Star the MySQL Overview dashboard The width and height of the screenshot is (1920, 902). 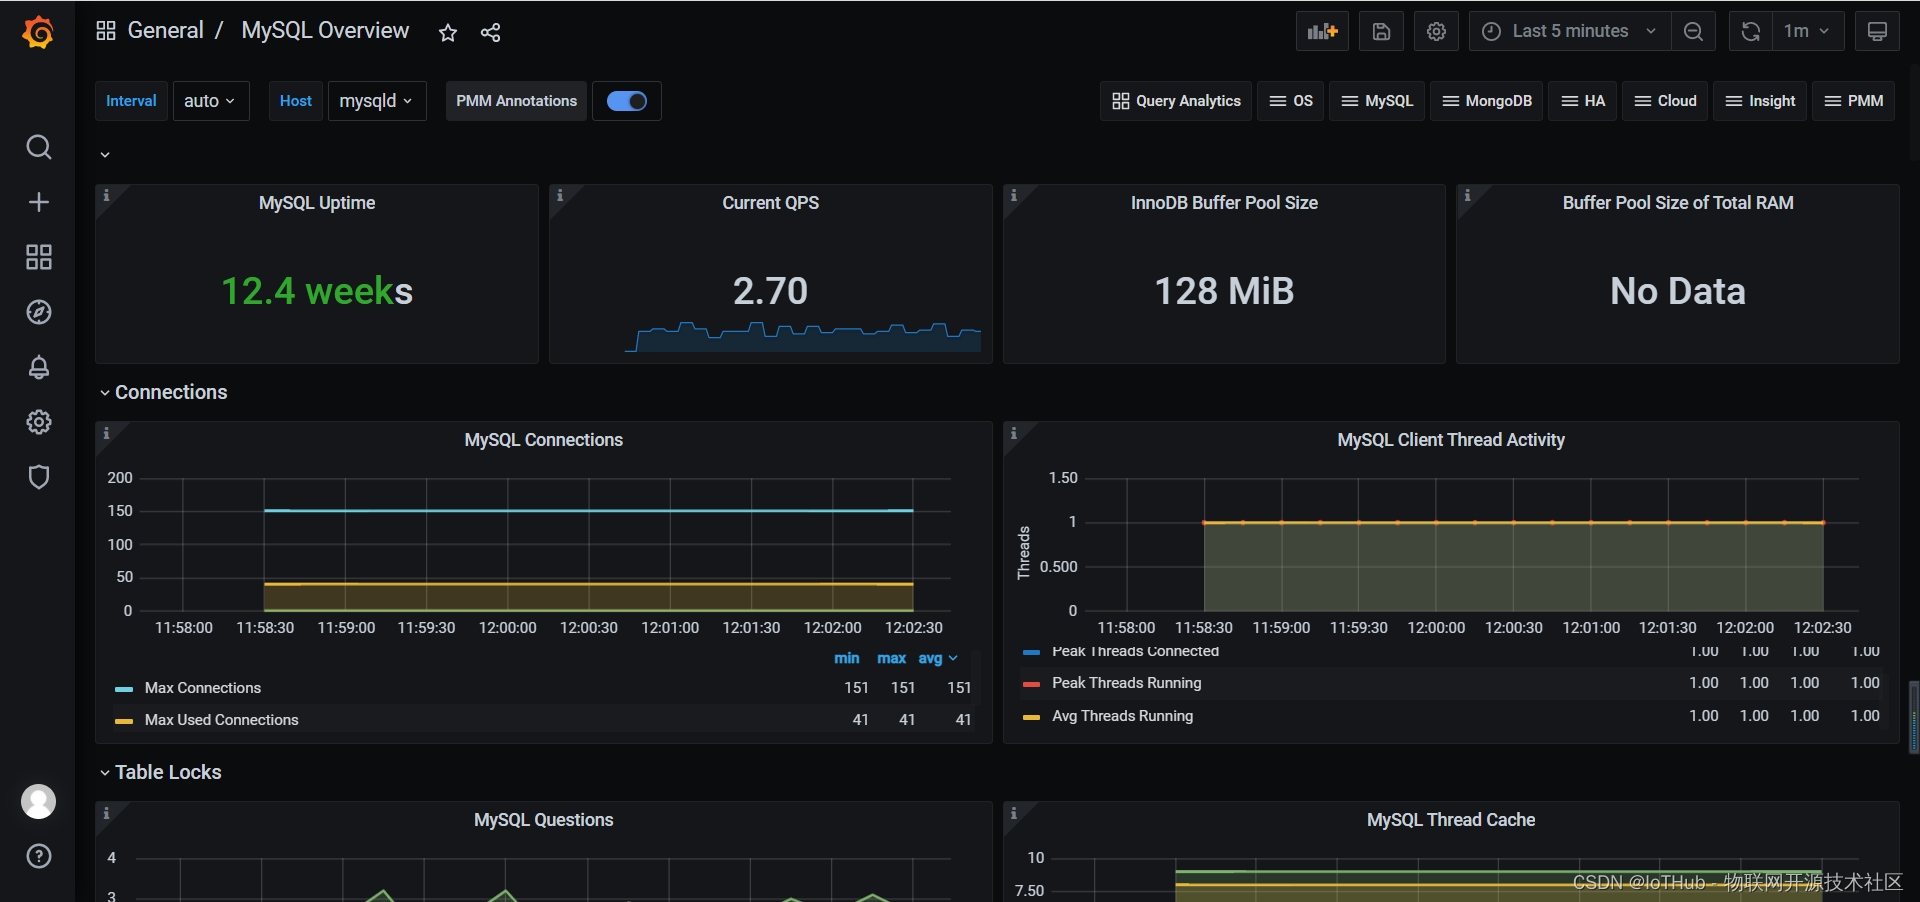pos(448,32)
